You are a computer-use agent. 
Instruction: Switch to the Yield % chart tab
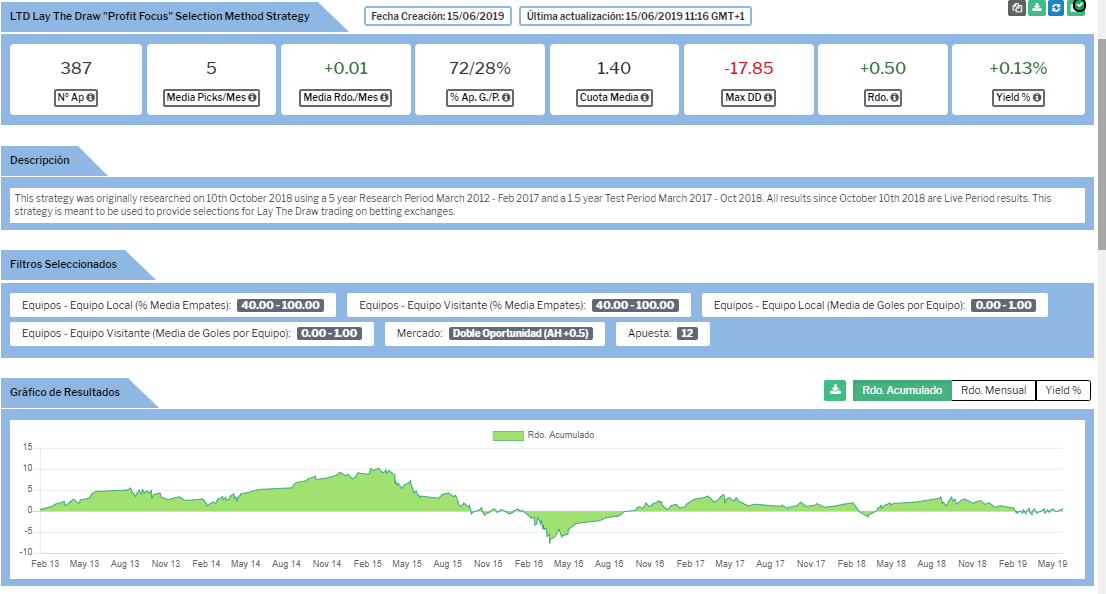click(x=1063, y=390)
